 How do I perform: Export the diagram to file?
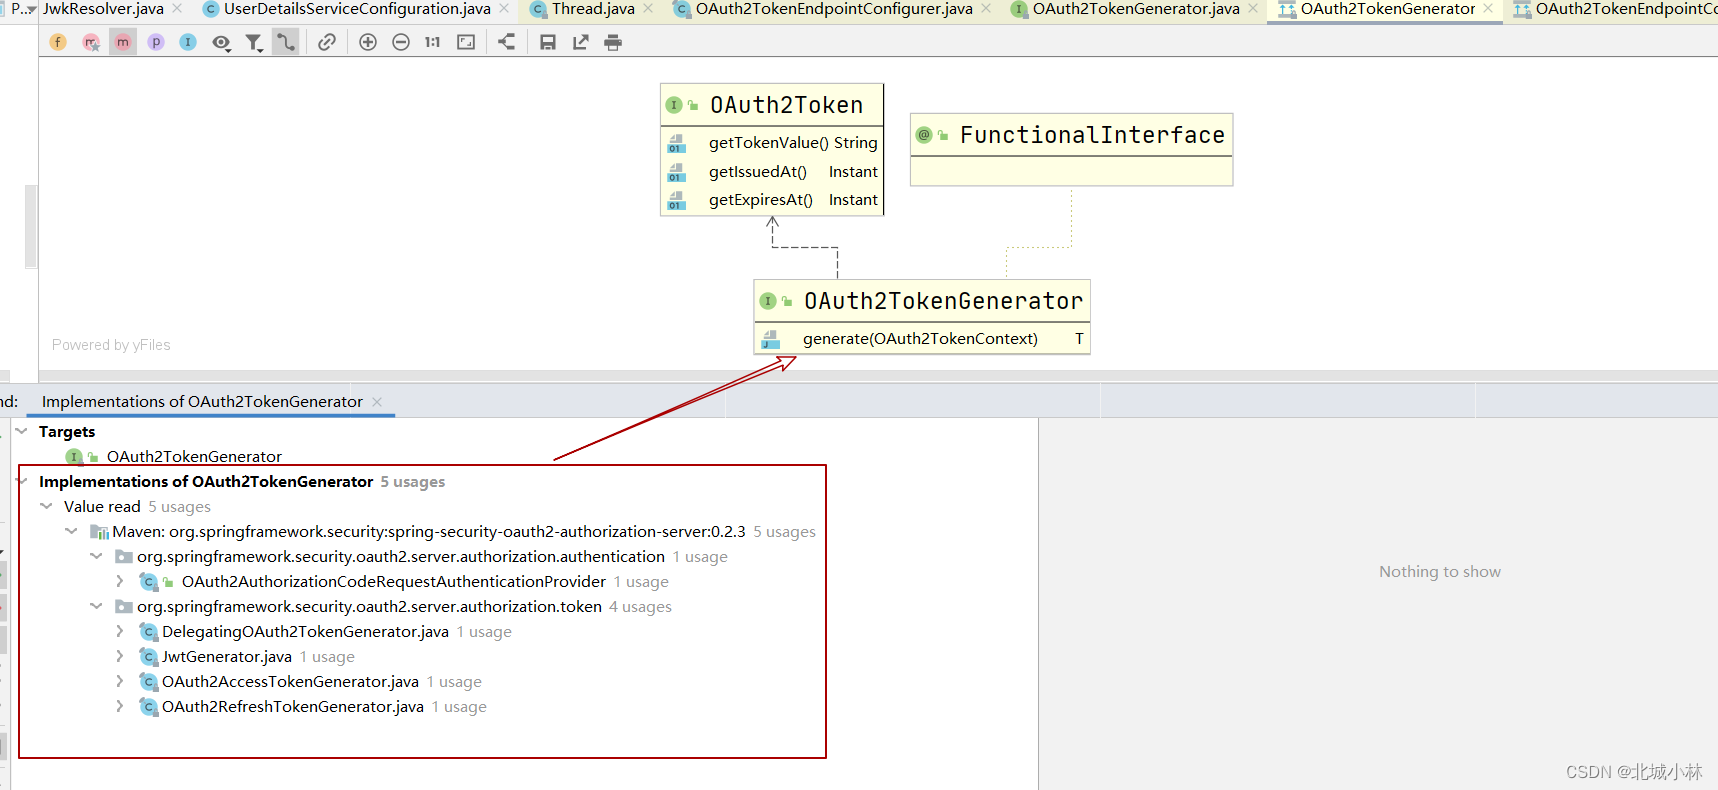581,42
